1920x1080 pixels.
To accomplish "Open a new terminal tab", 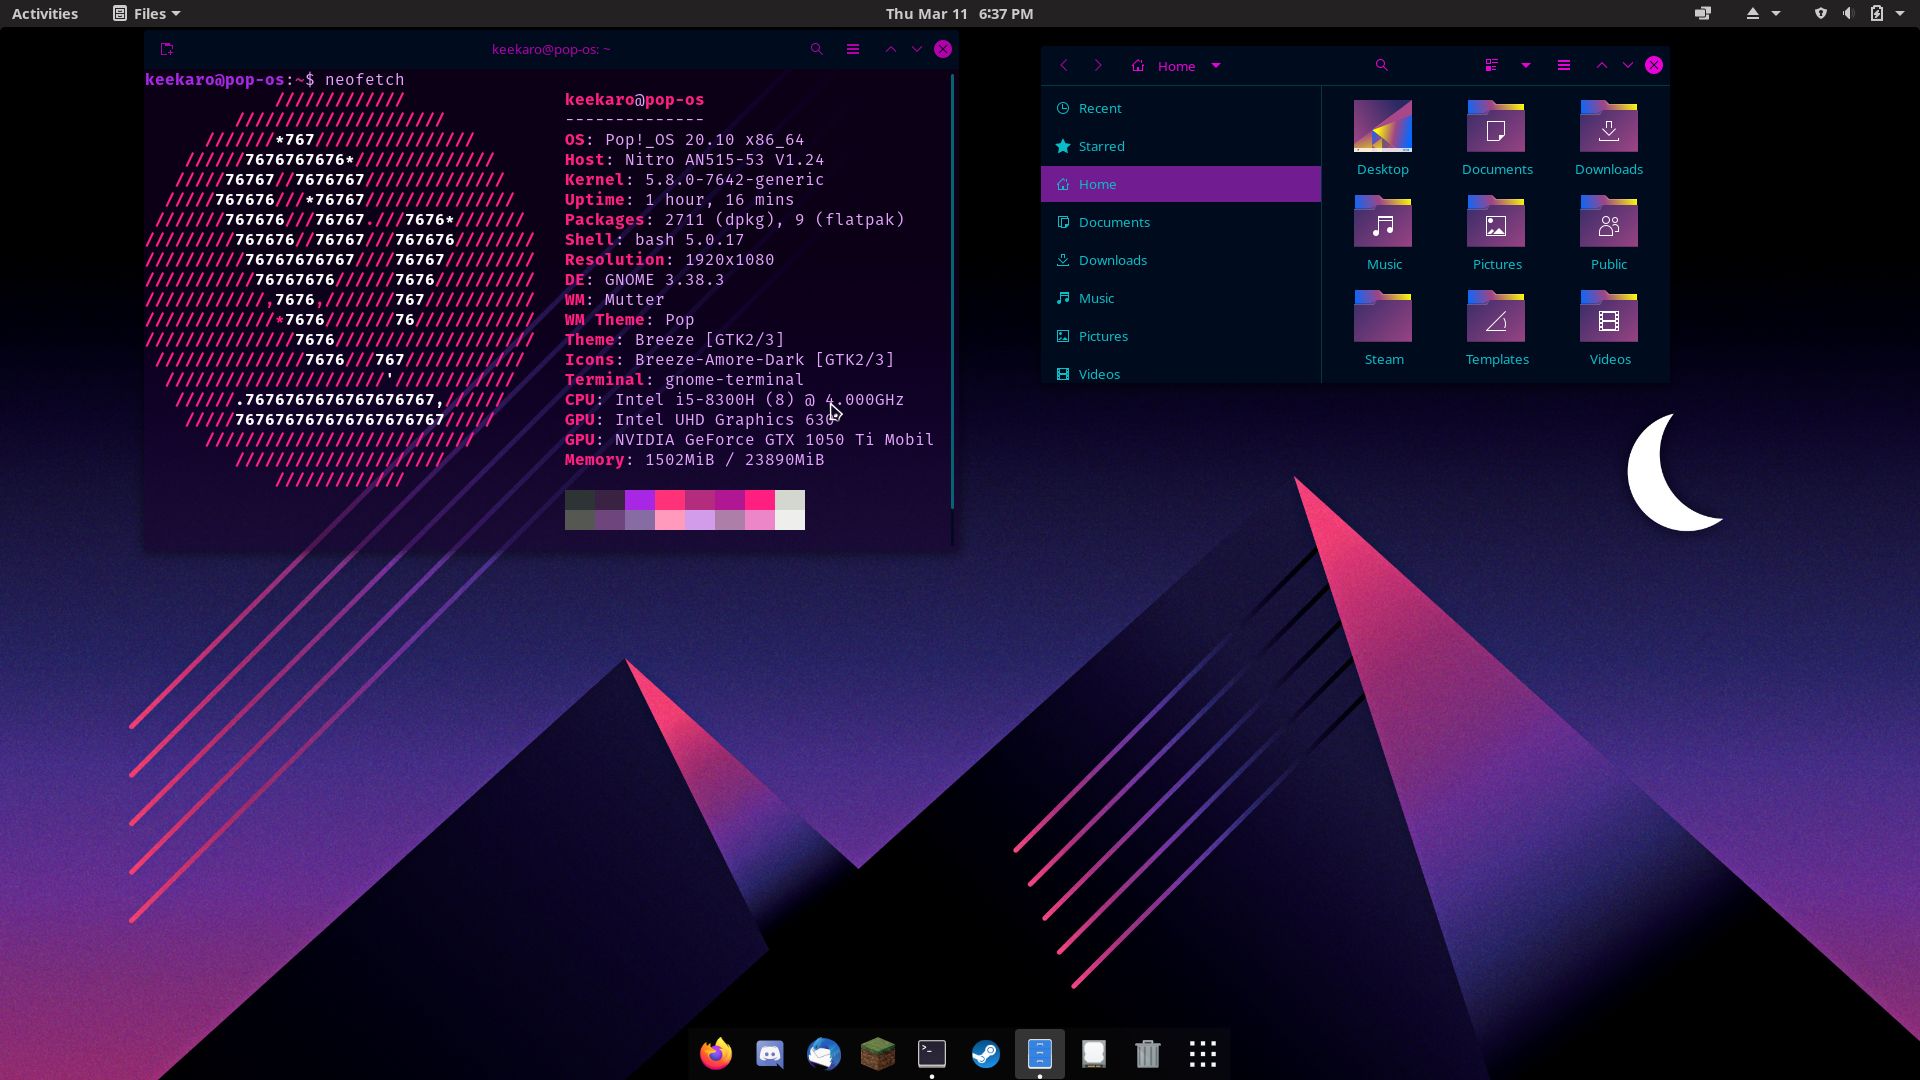I will click(166, 48).
